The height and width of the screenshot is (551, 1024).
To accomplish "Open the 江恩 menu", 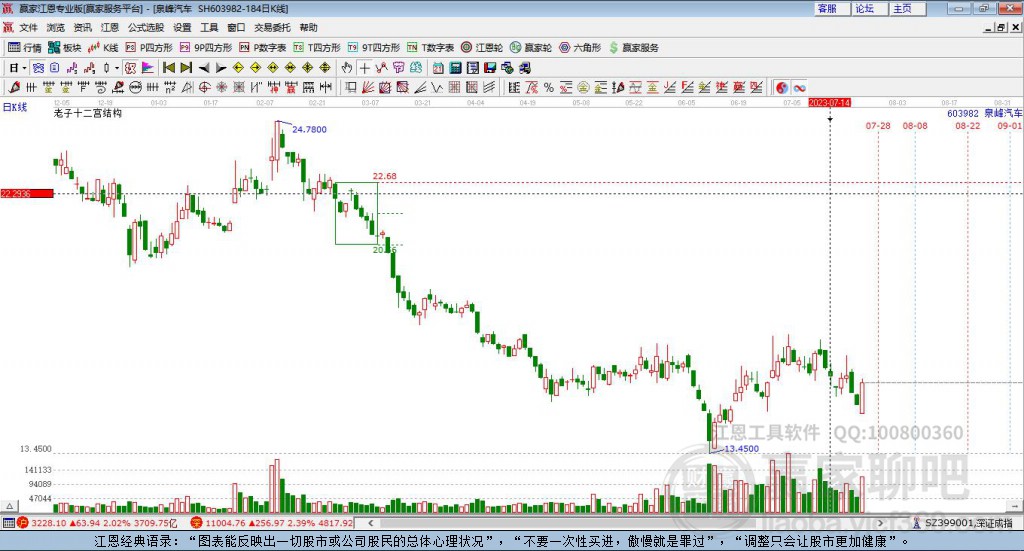I will click(110, 27).
